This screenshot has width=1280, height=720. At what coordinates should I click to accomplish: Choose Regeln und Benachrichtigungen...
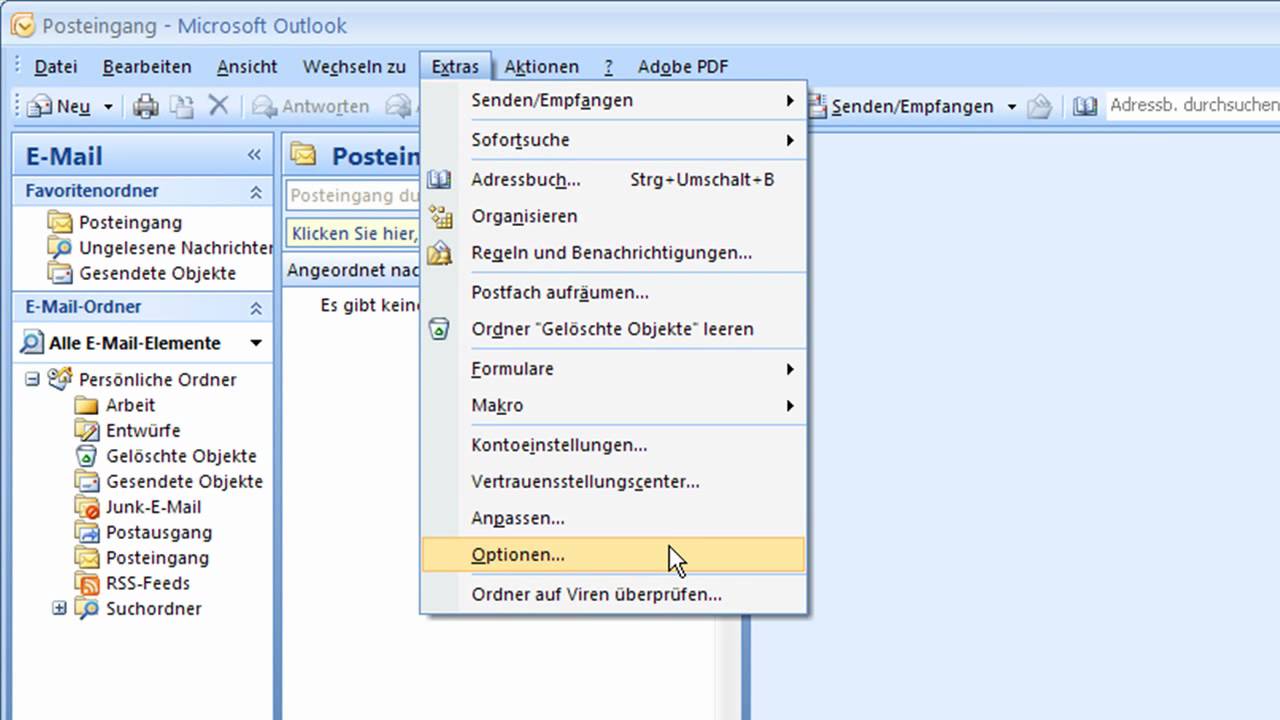[613, 253]
